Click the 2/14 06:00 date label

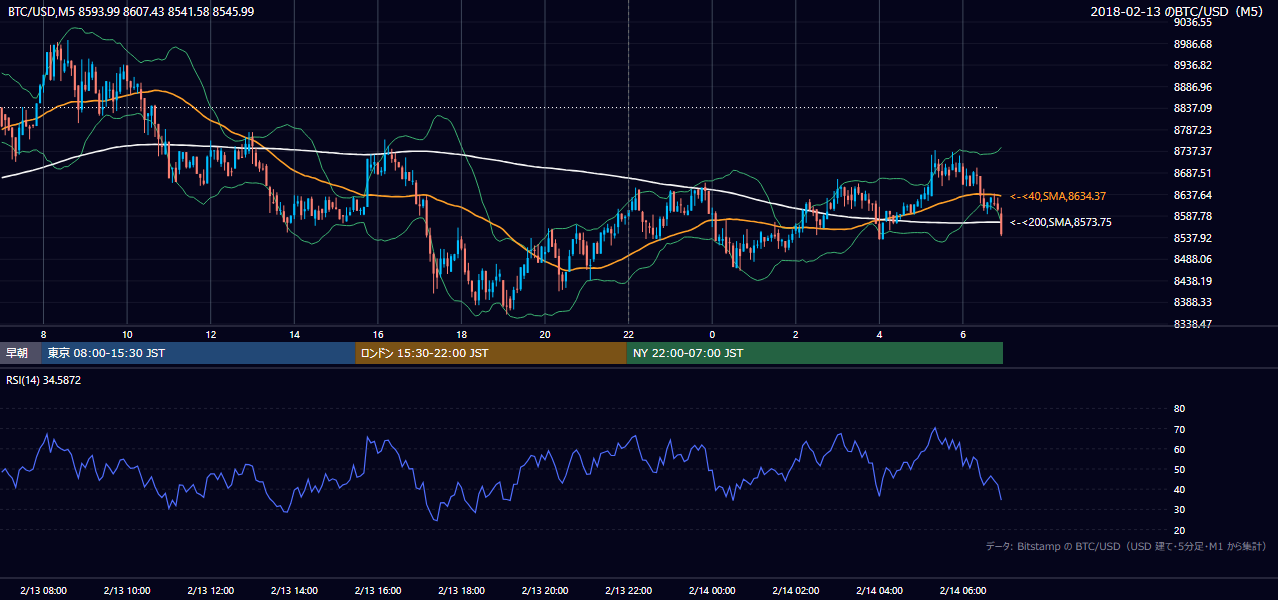point(963,591)
